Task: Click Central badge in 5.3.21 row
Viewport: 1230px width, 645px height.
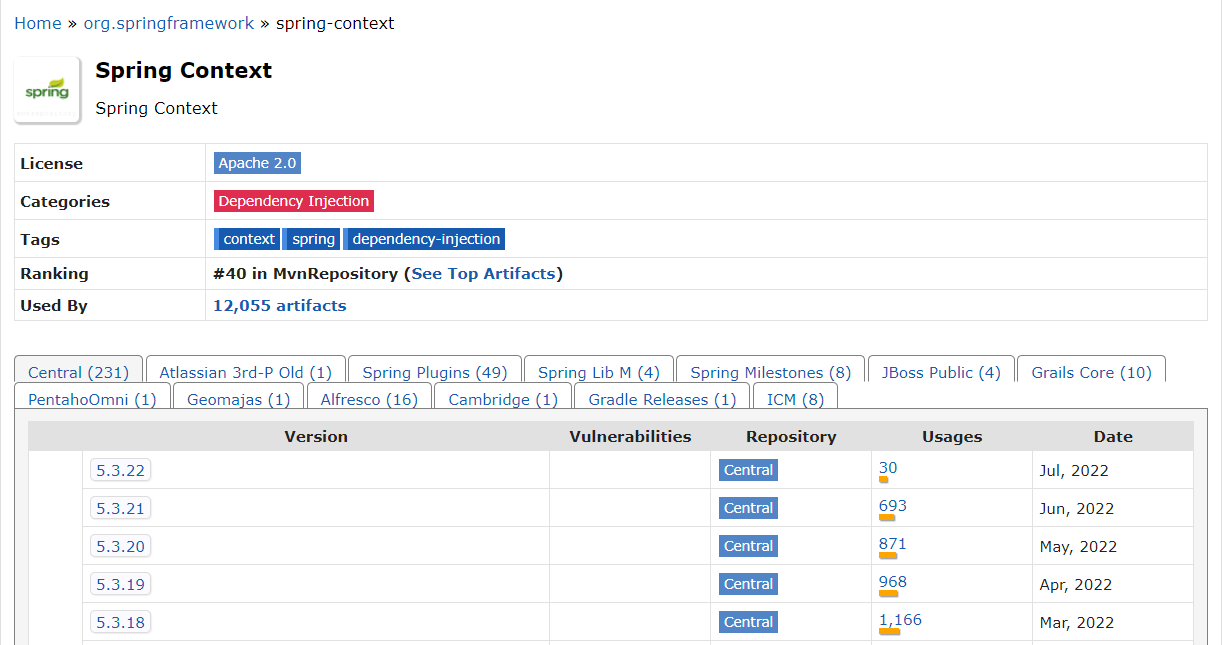Action: tap(748, 508)
